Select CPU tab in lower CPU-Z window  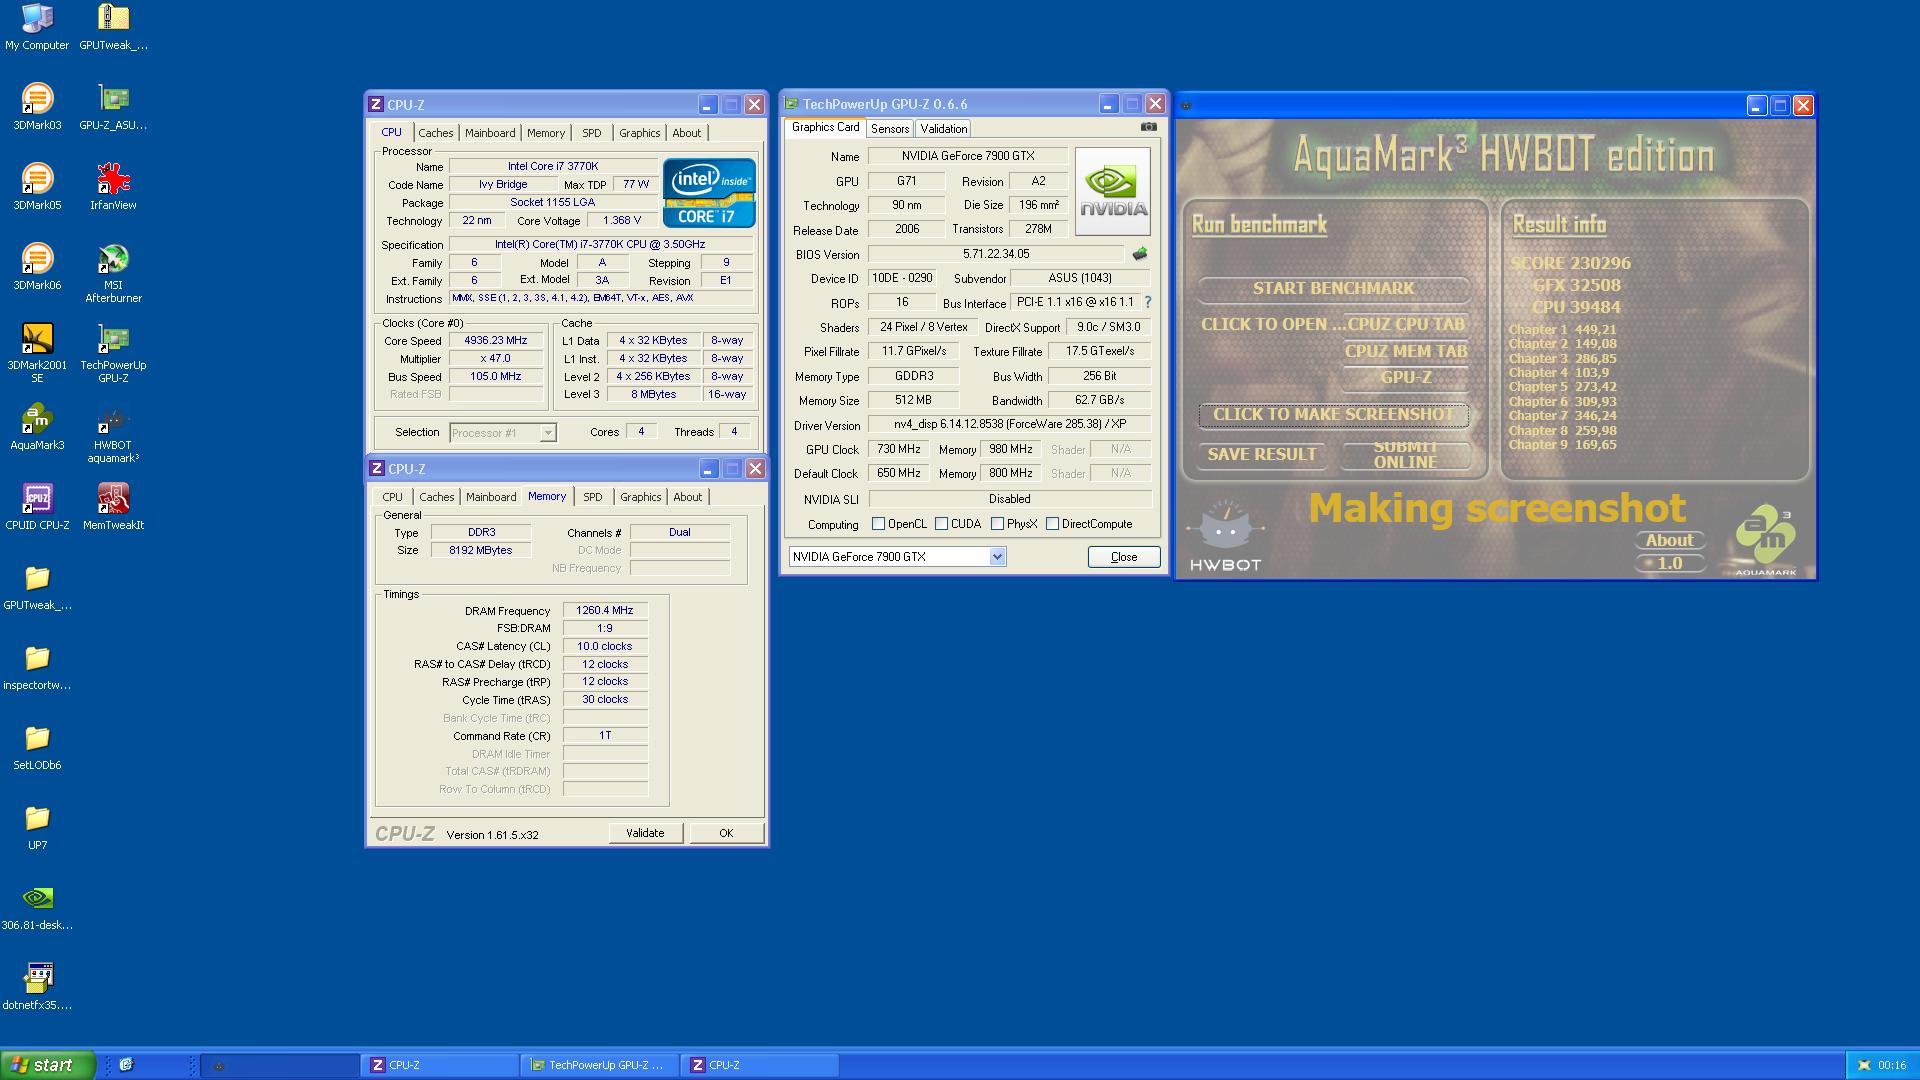pyautogui.click(x=392, y=497)
